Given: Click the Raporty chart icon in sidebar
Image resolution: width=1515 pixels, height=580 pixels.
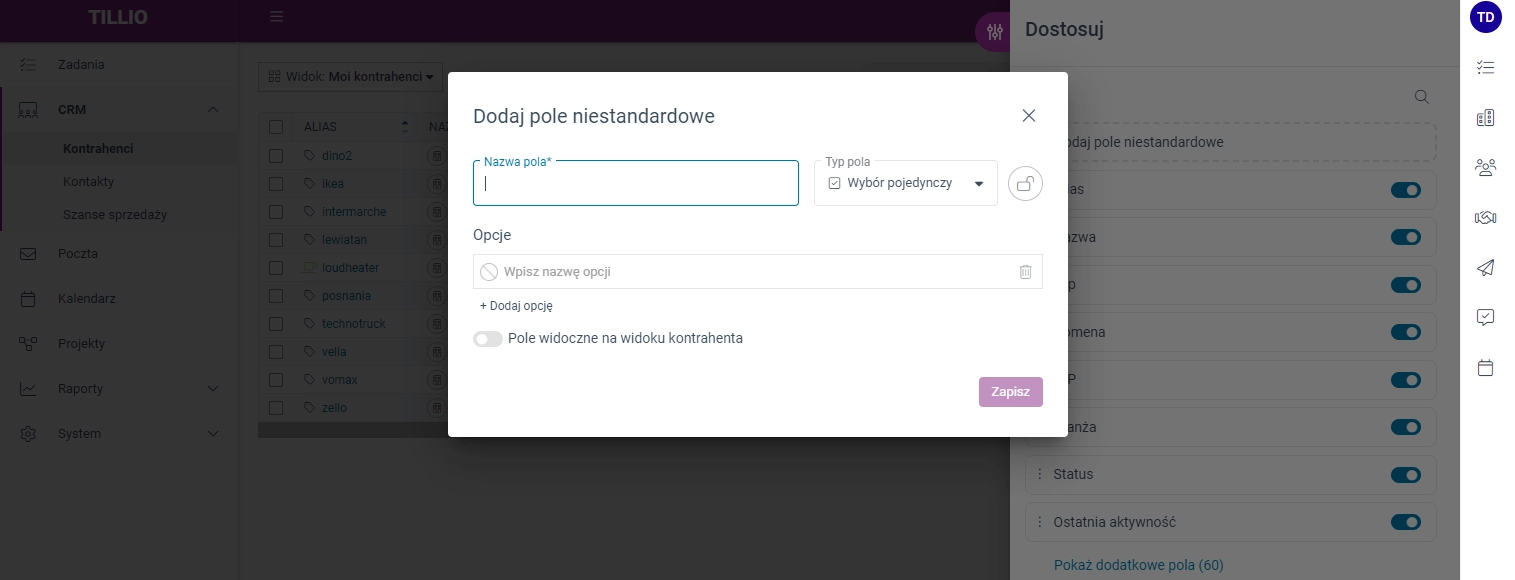Looking at the screenshot, I should [x=28, y=389].
